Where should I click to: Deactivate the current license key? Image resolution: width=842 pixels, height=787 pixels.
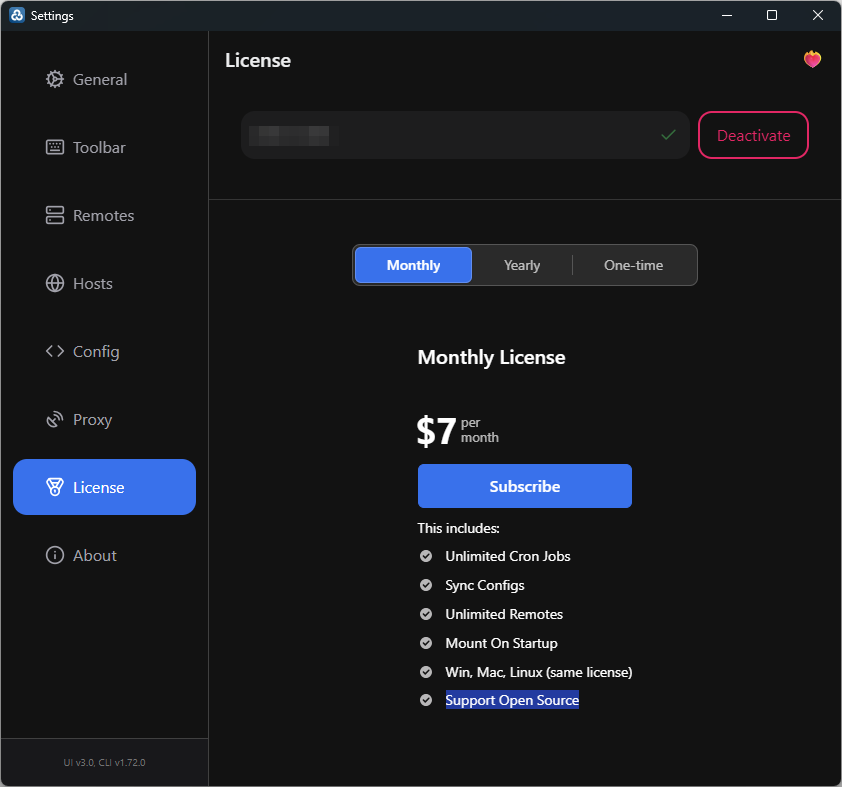click(753, 135)
